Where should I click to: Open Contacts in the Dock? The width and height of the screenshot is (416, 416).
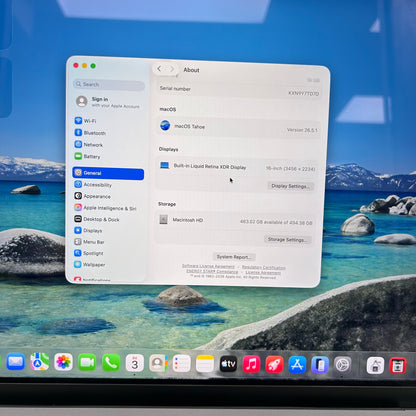point(158,363)
